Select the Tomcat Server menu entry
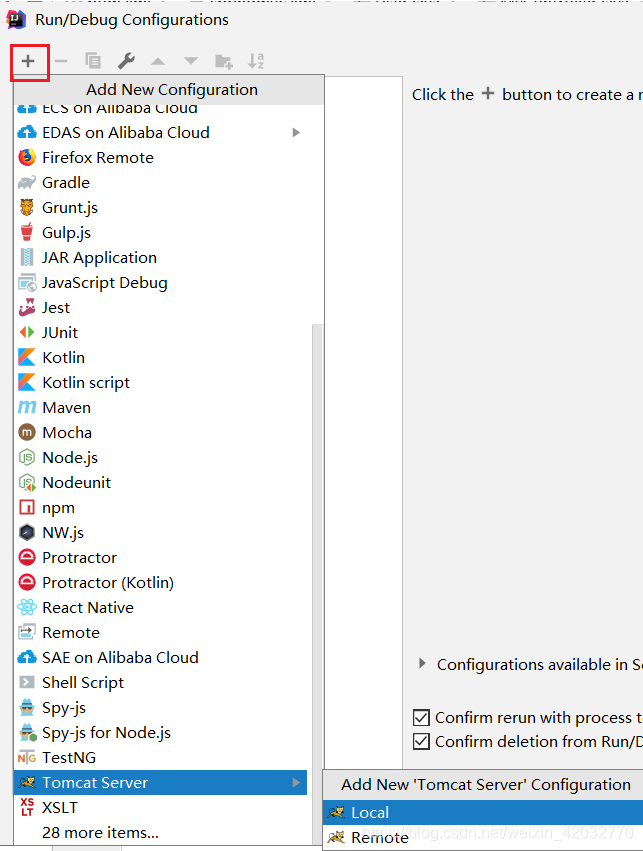This screenshot has height=851, width=643. click(160, 782)
